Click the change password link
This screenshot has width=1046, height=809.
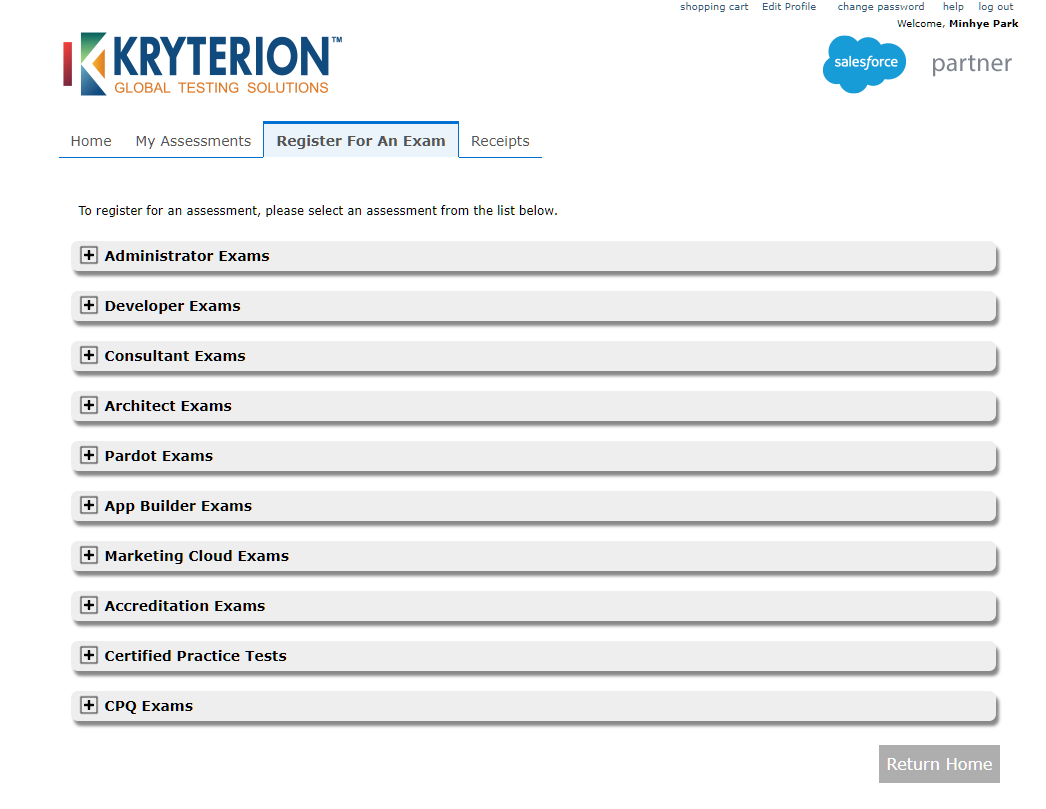point(881,7)
